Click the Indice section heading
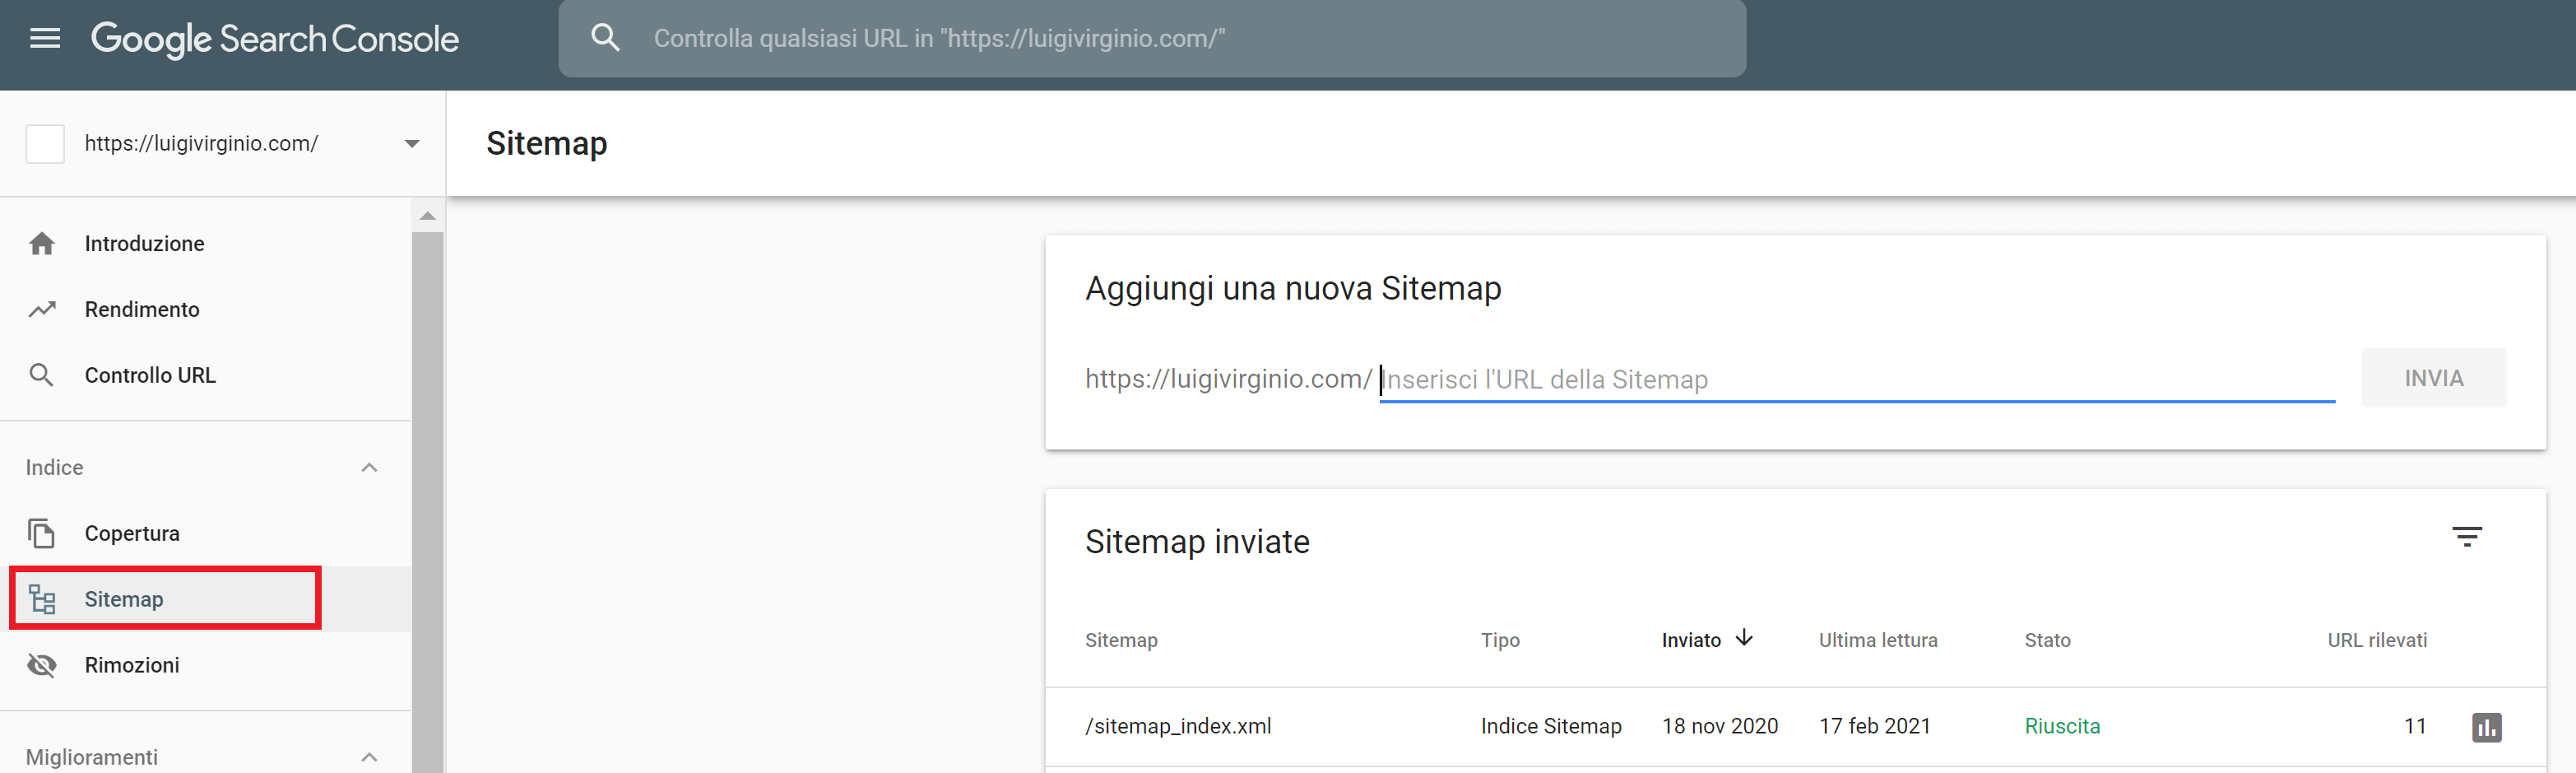The image size is (2576, 773). pos(54,467)
